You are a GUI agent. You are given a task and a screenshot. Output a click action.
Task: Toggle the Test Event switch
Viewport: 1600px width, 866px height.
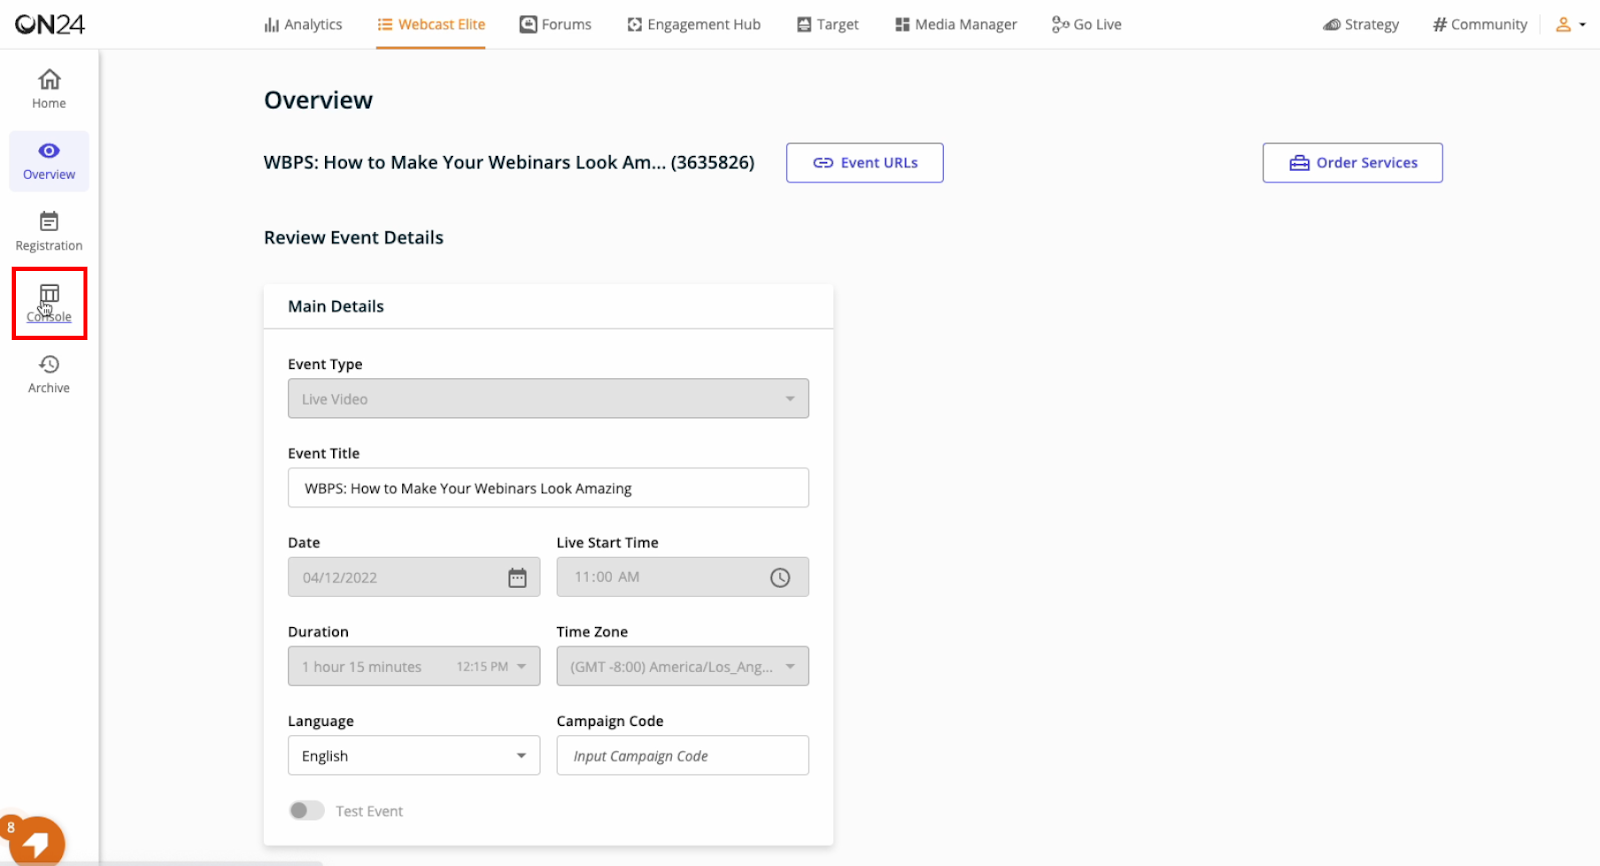pyautogui.click(x=307, y=811)
